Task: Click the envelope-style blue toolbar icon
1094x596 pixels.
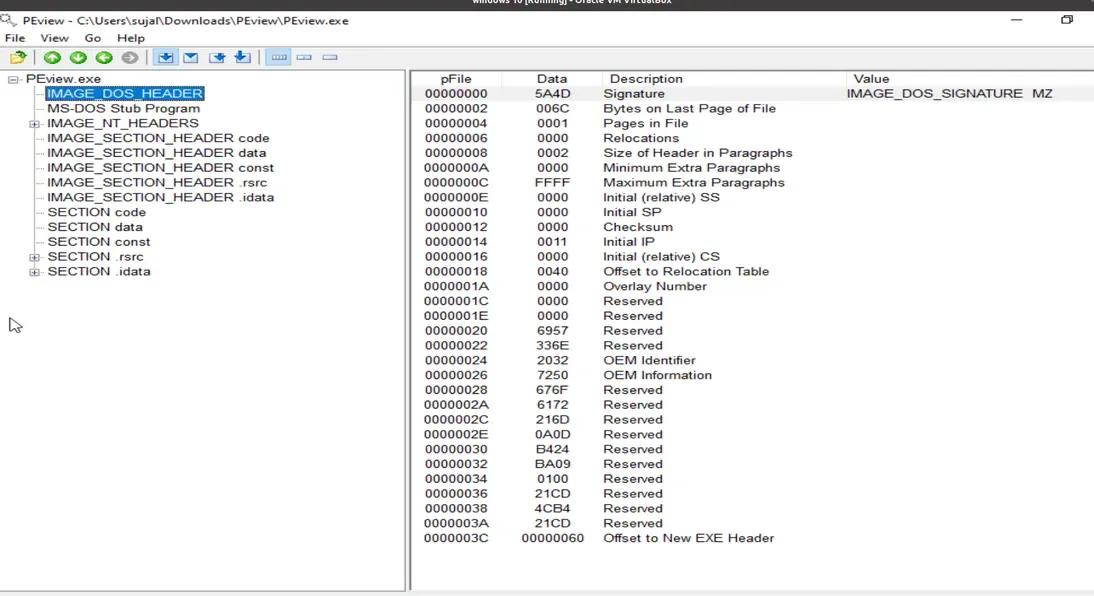Action: tap(191, 57)
